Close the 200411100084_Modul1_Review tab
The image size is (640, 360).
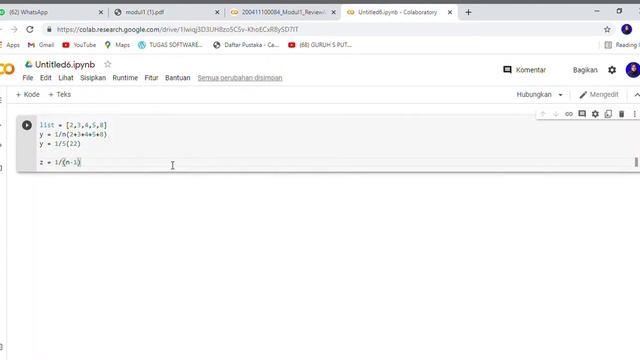click(333, 12)
